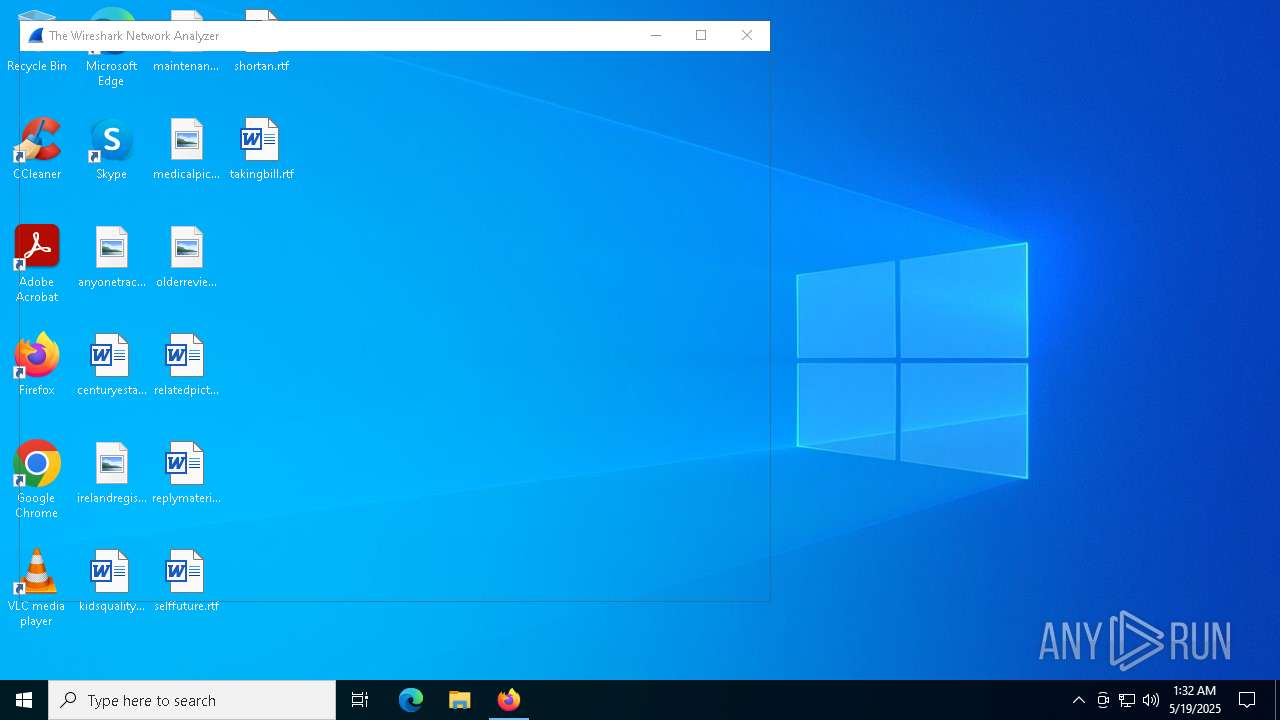
Task: Open the Google Chrome desktop shortcut
Action: [x=37, y=480]
